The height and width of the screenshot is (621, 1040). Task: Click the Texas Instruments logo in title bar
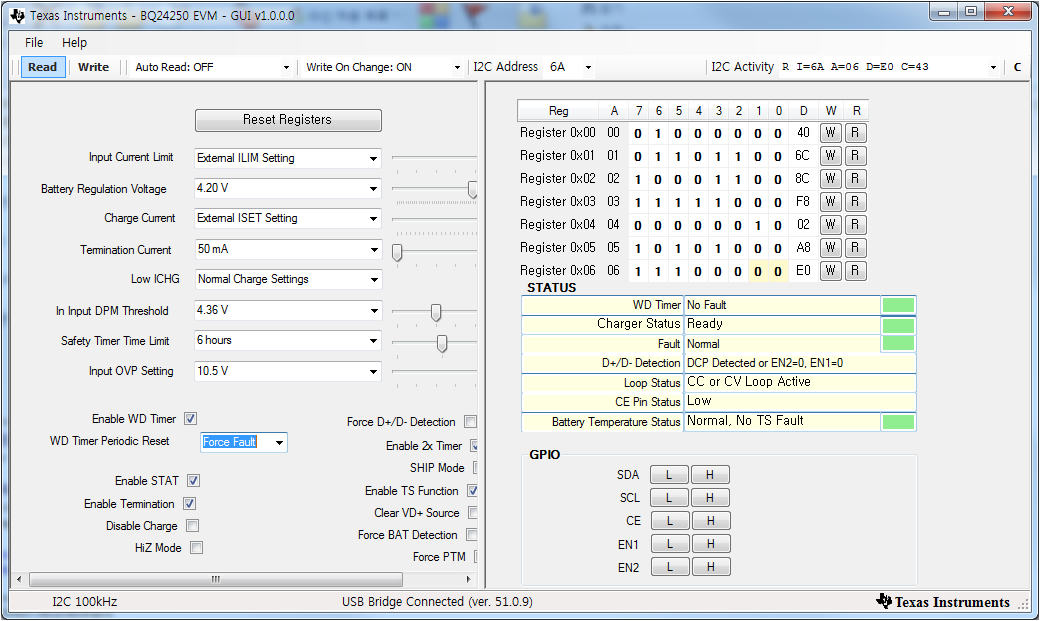coord(17,15)
